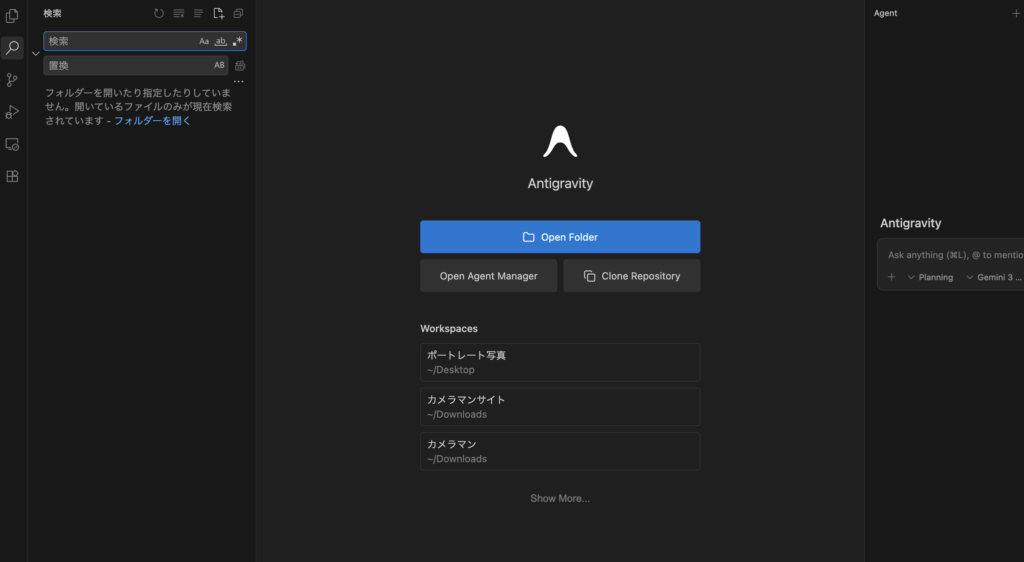This screenshot has width=1024, height=562.
Task: Toggle regular expression search
Action: tap(237, 42)
